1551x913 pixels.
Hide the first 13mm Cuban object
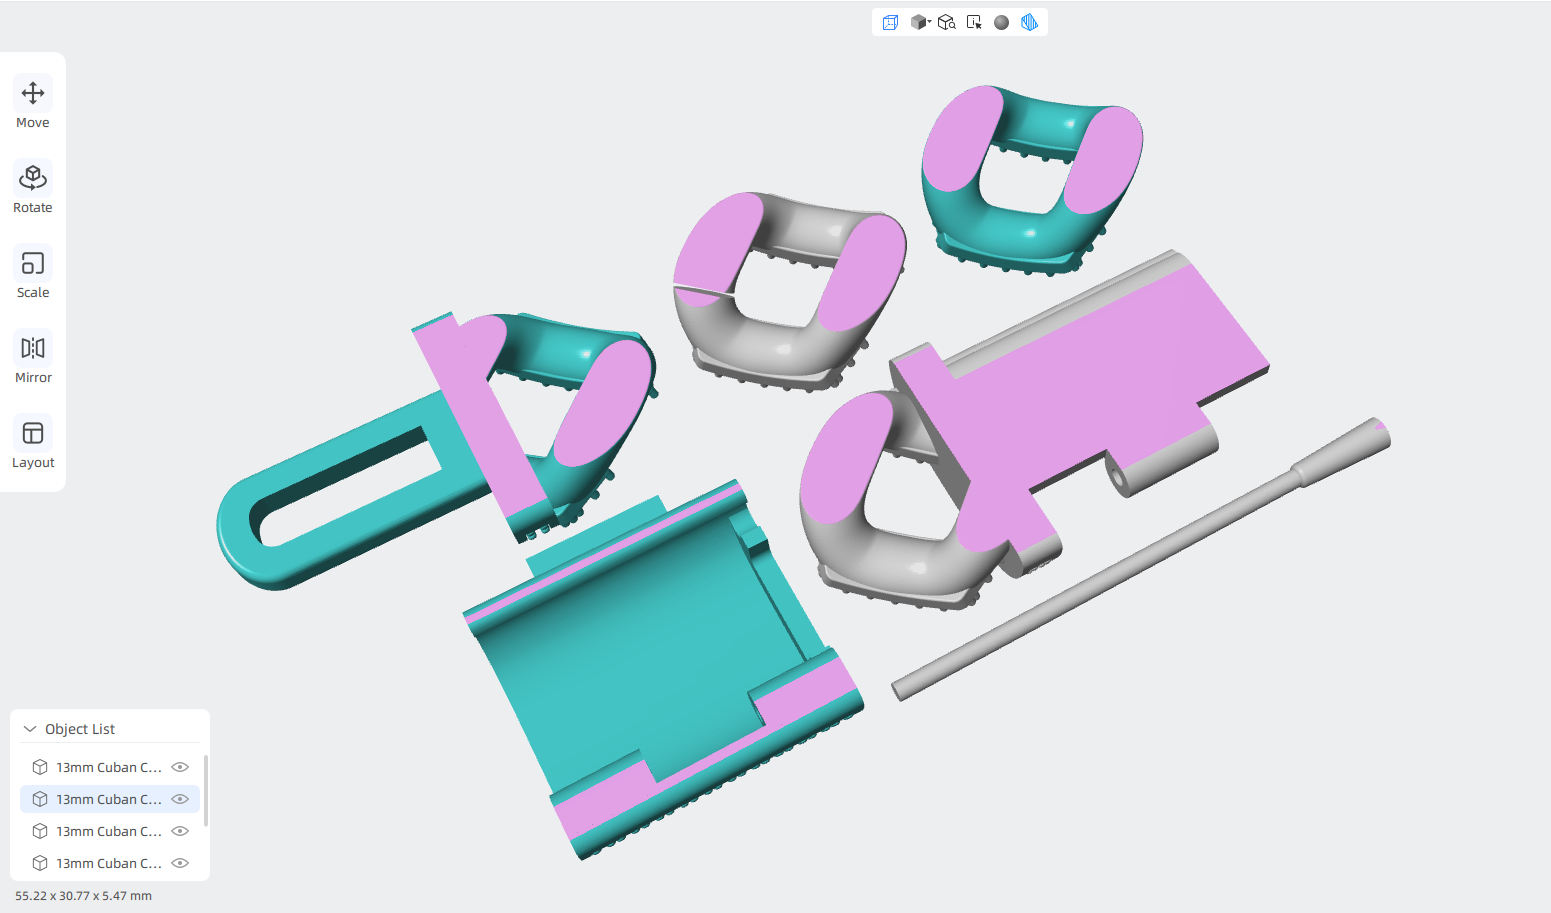(x=180, y=767)
